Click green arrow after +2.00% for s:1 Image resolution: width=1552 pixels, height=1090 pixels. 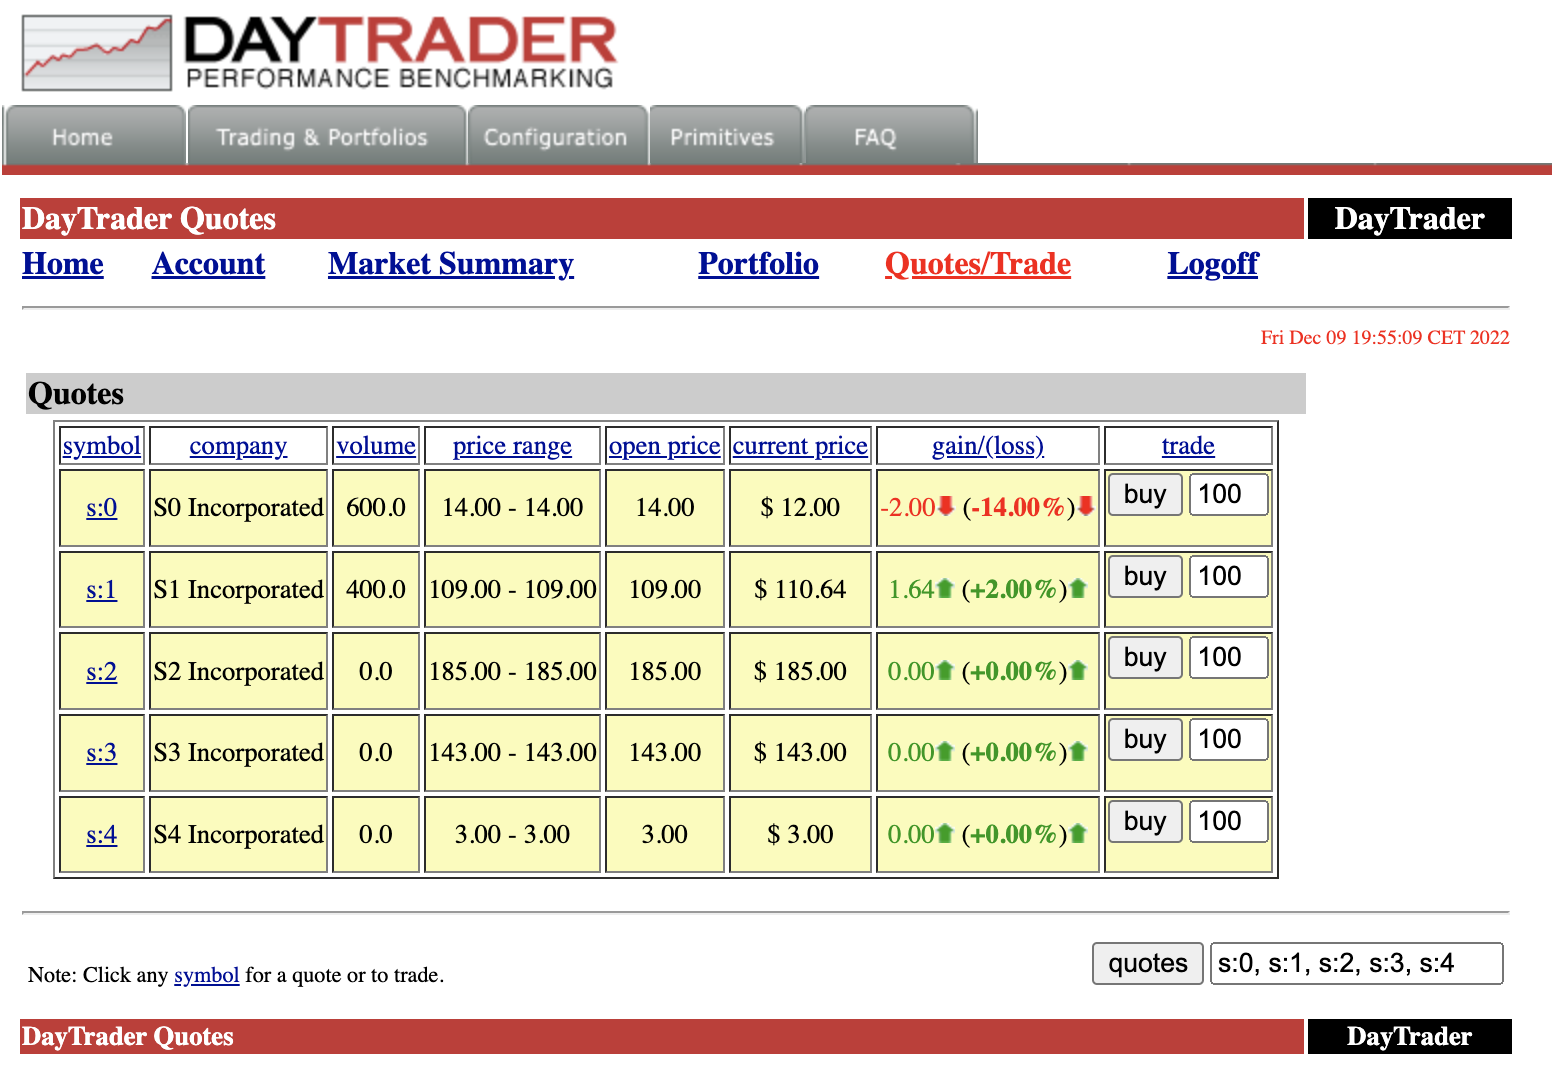click(x=1078, y=589)
